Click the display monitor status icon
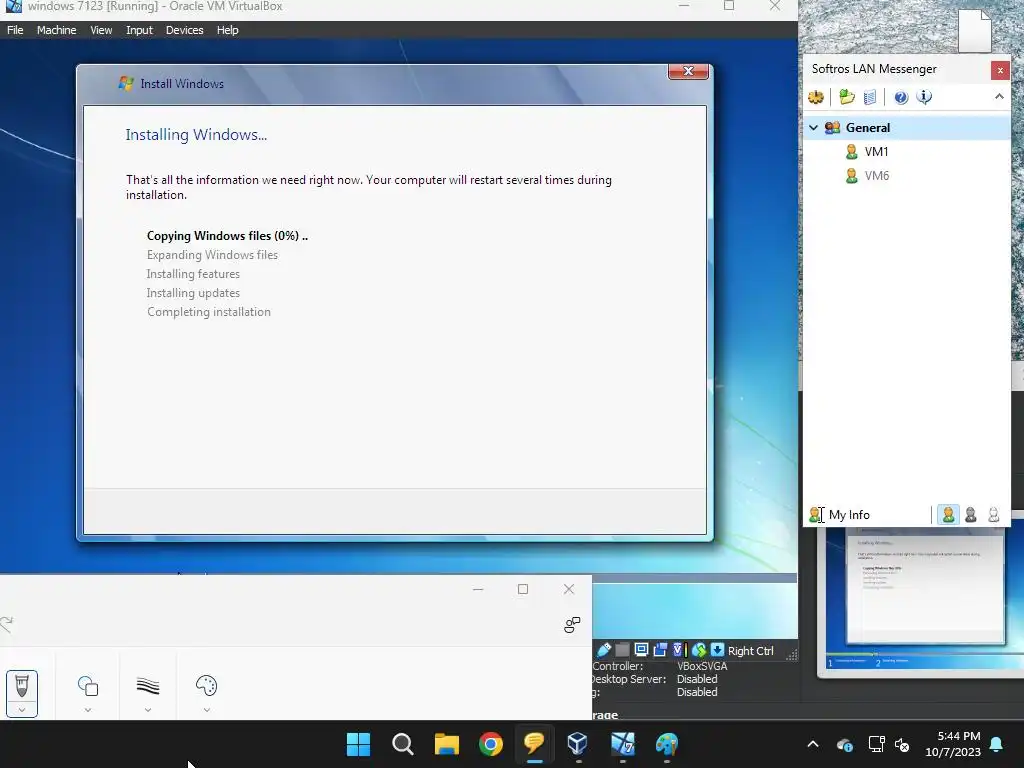 (x=641, y=650)
